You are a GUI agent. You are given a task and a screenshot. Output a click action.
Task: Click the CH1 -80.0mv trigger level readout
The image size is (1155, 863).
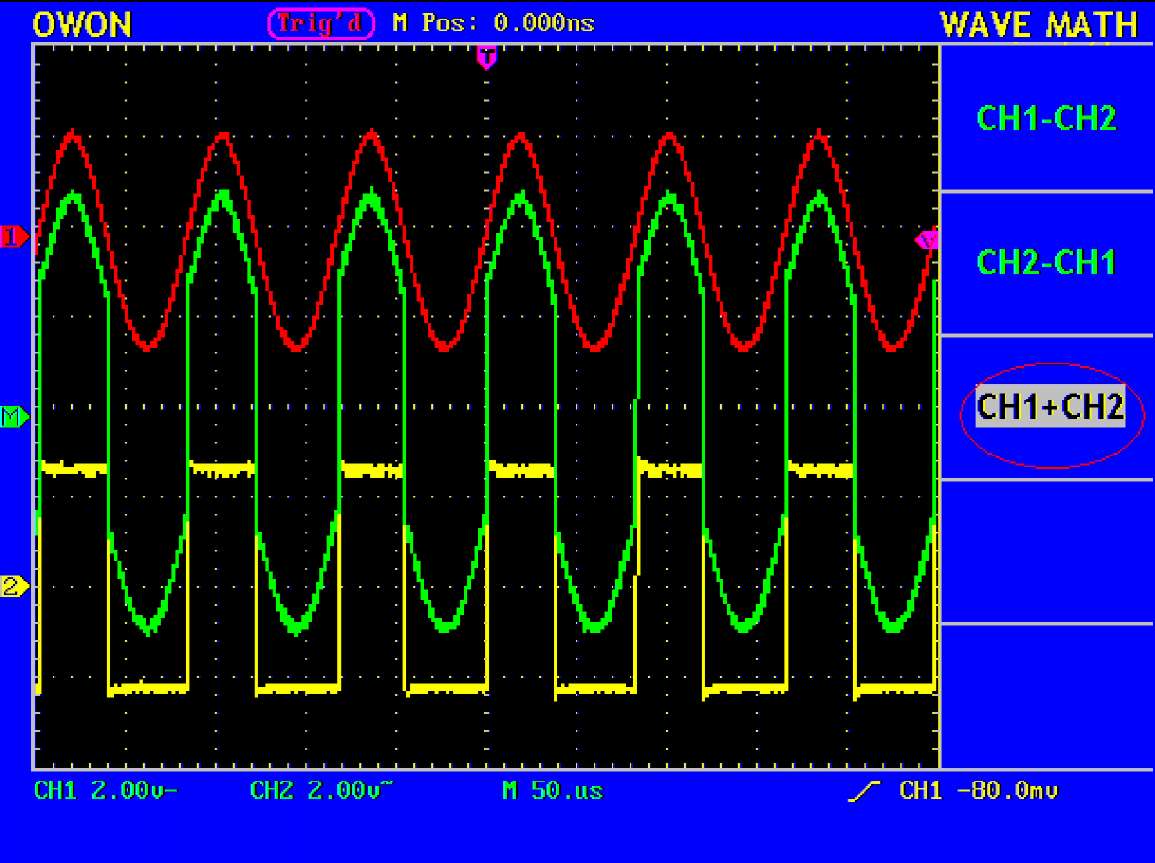click(978, 791)
